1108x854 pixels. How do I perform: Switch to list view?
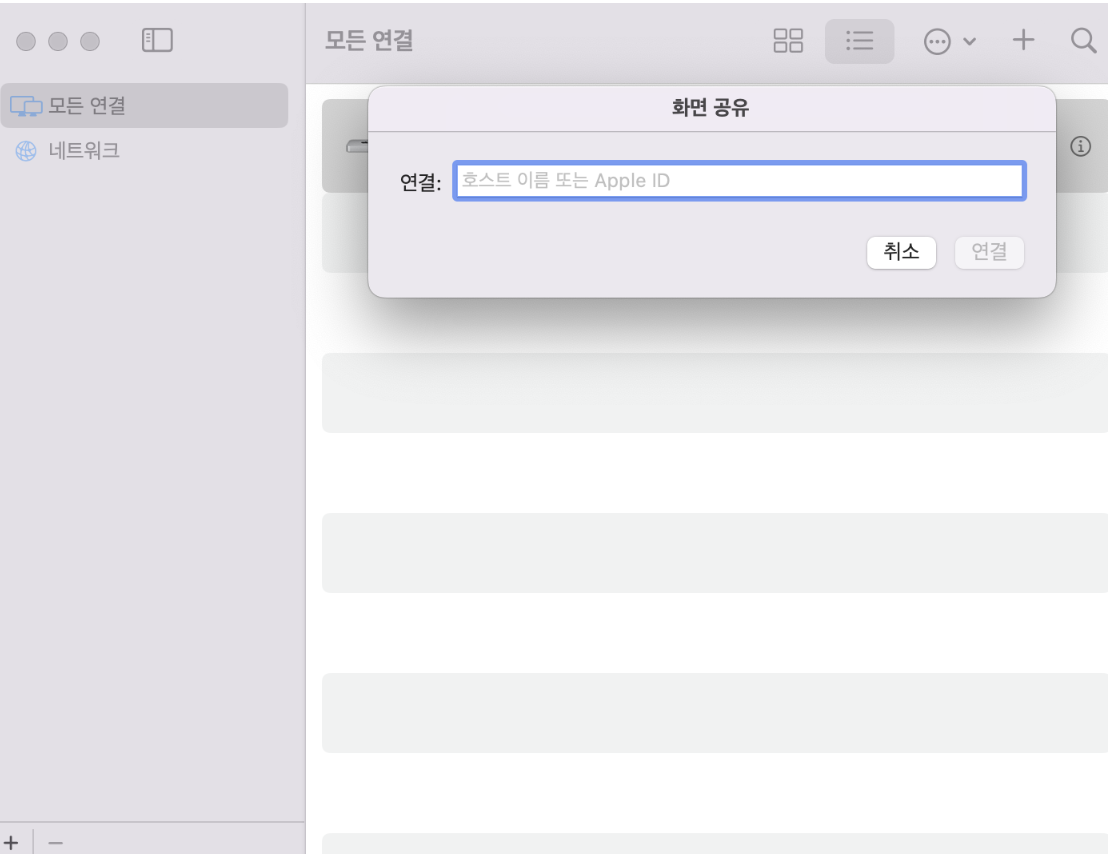[859, 41]
